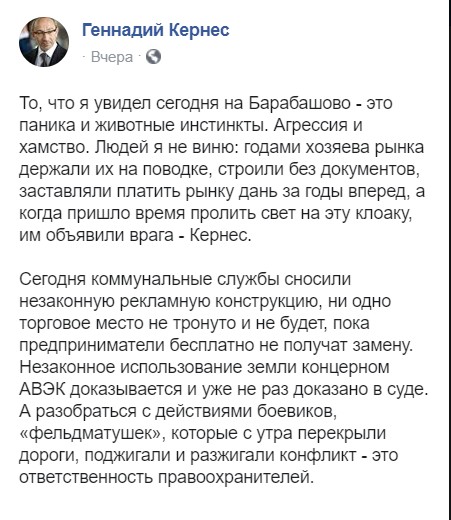Click the word "Незаконное" starting a sentence
This screenshot has height=520, width=451.
point(67,367)
